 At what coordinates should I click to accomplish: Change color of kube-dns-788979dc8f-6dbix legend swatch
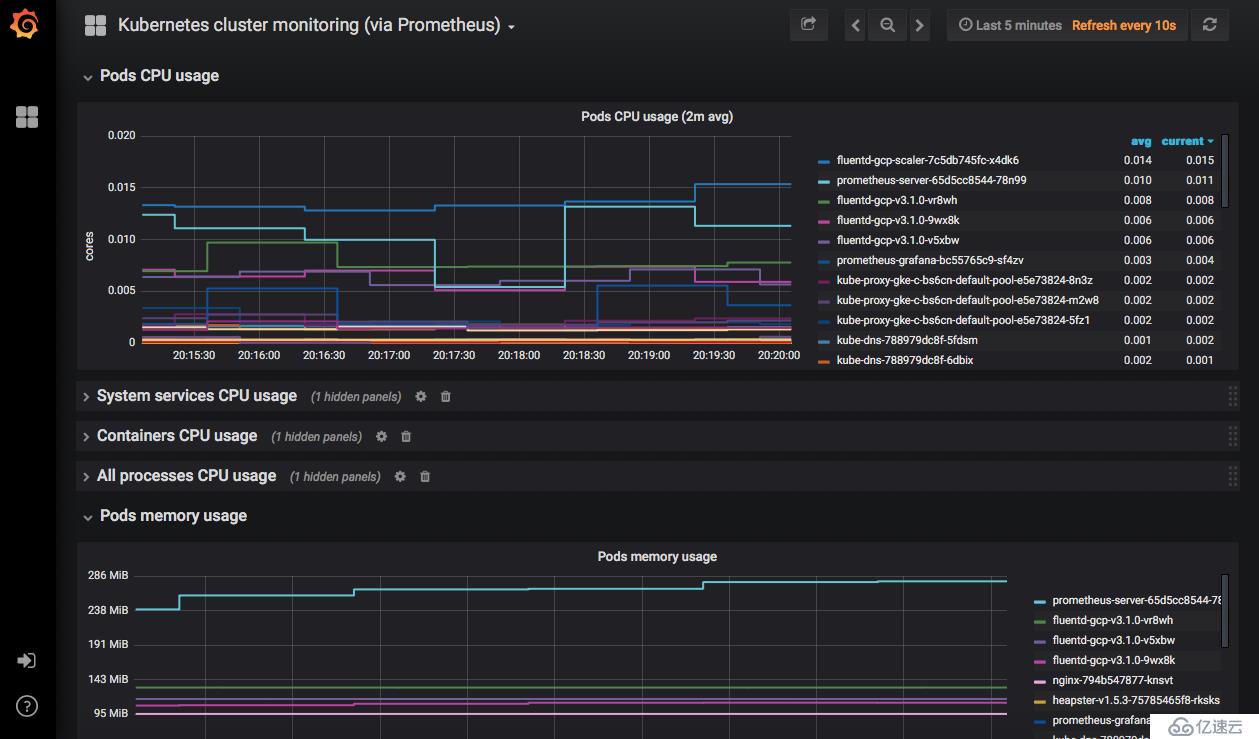(x=824, y=361)
